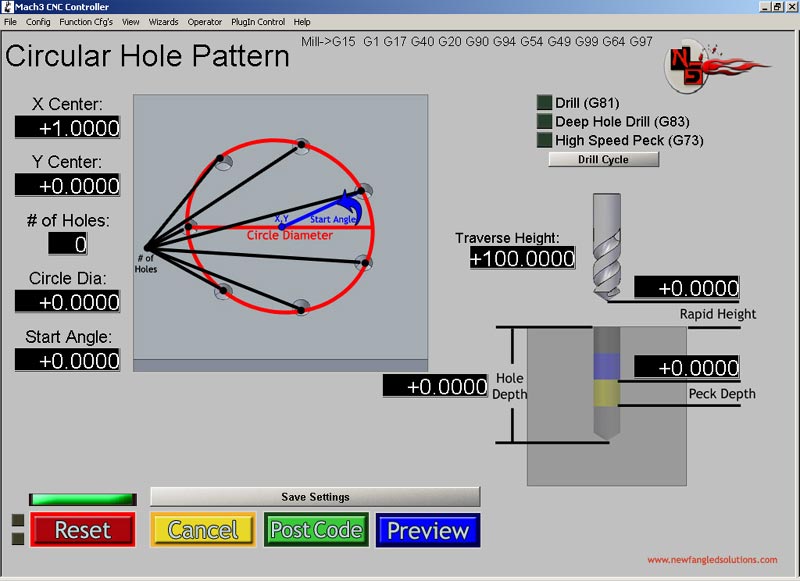Click the hole depth cross-section illustration
800x581 pixels.
coord(606,406)
